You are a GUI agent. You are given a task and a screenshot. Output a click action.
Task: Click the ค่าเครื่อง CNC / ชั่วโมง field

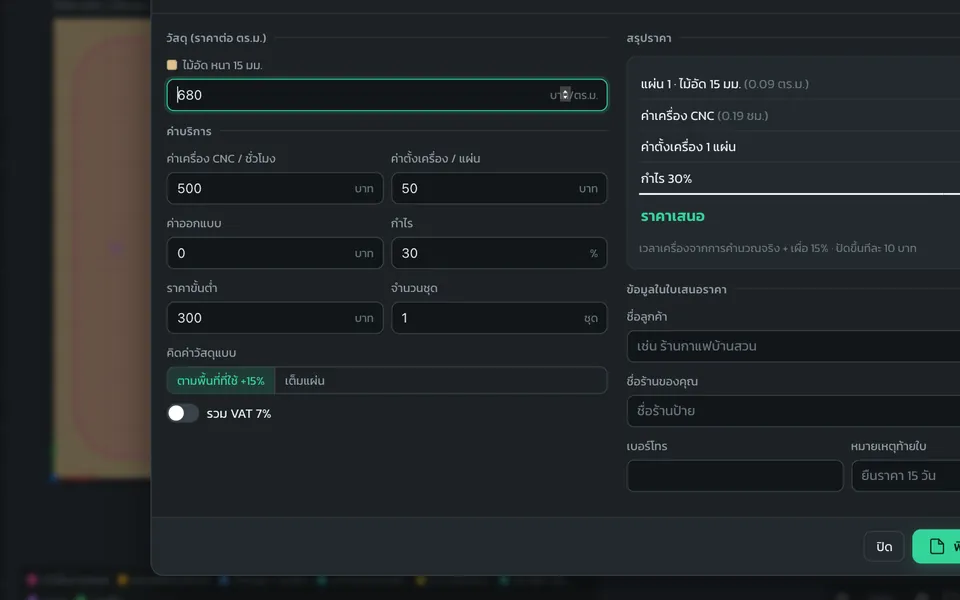[275, 188]
